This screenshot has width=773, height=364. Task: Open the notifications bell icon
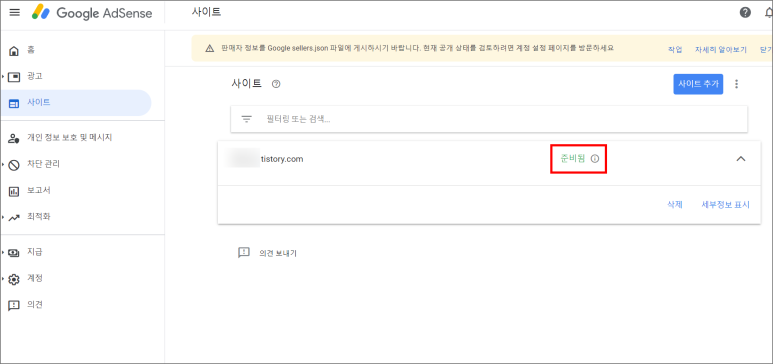click(769, 13)
